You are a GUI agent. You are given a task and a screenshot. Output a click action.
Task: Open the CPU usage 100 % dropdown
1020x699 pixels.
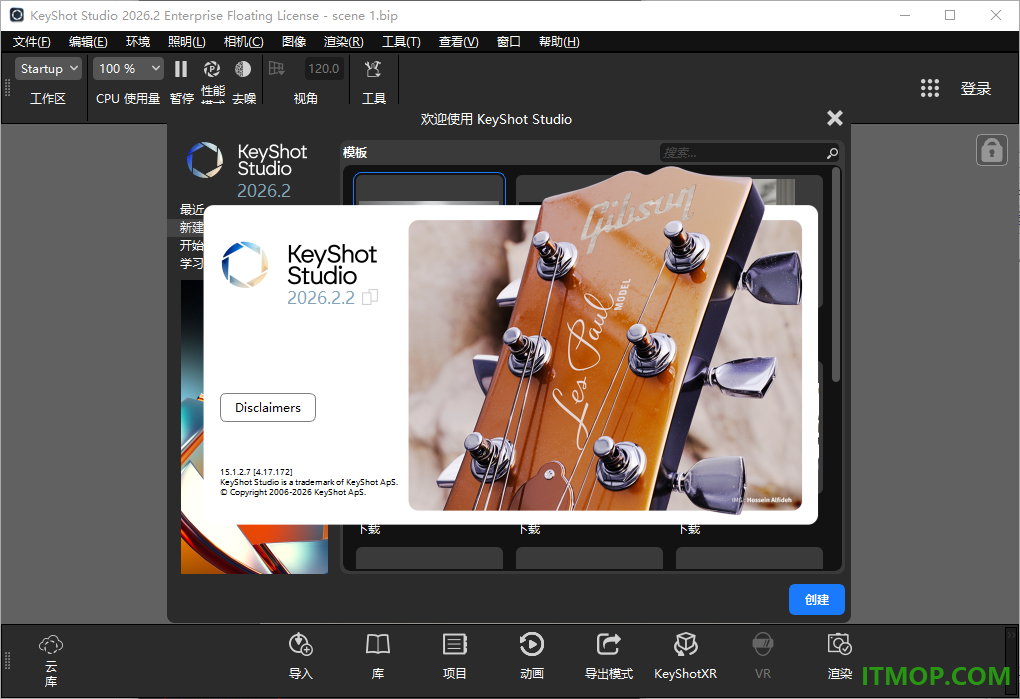(128, 68)
